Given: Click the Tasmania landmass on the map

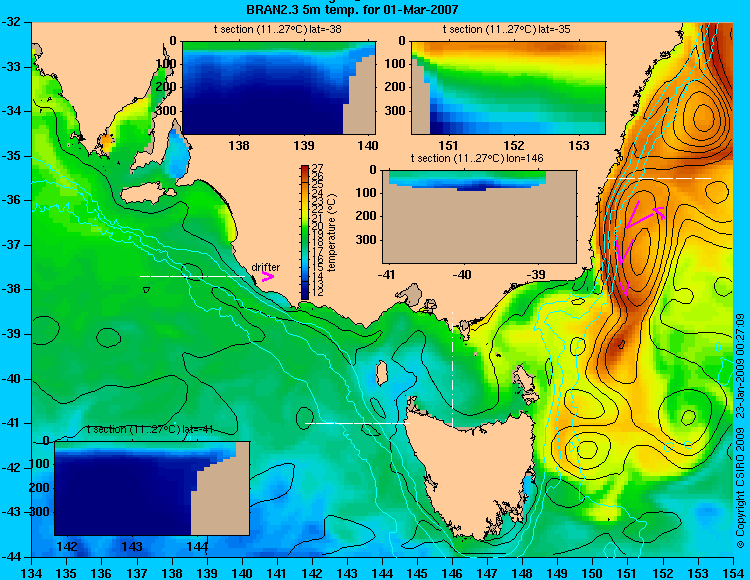Looking at the screenshot, I should coord(471,476).
